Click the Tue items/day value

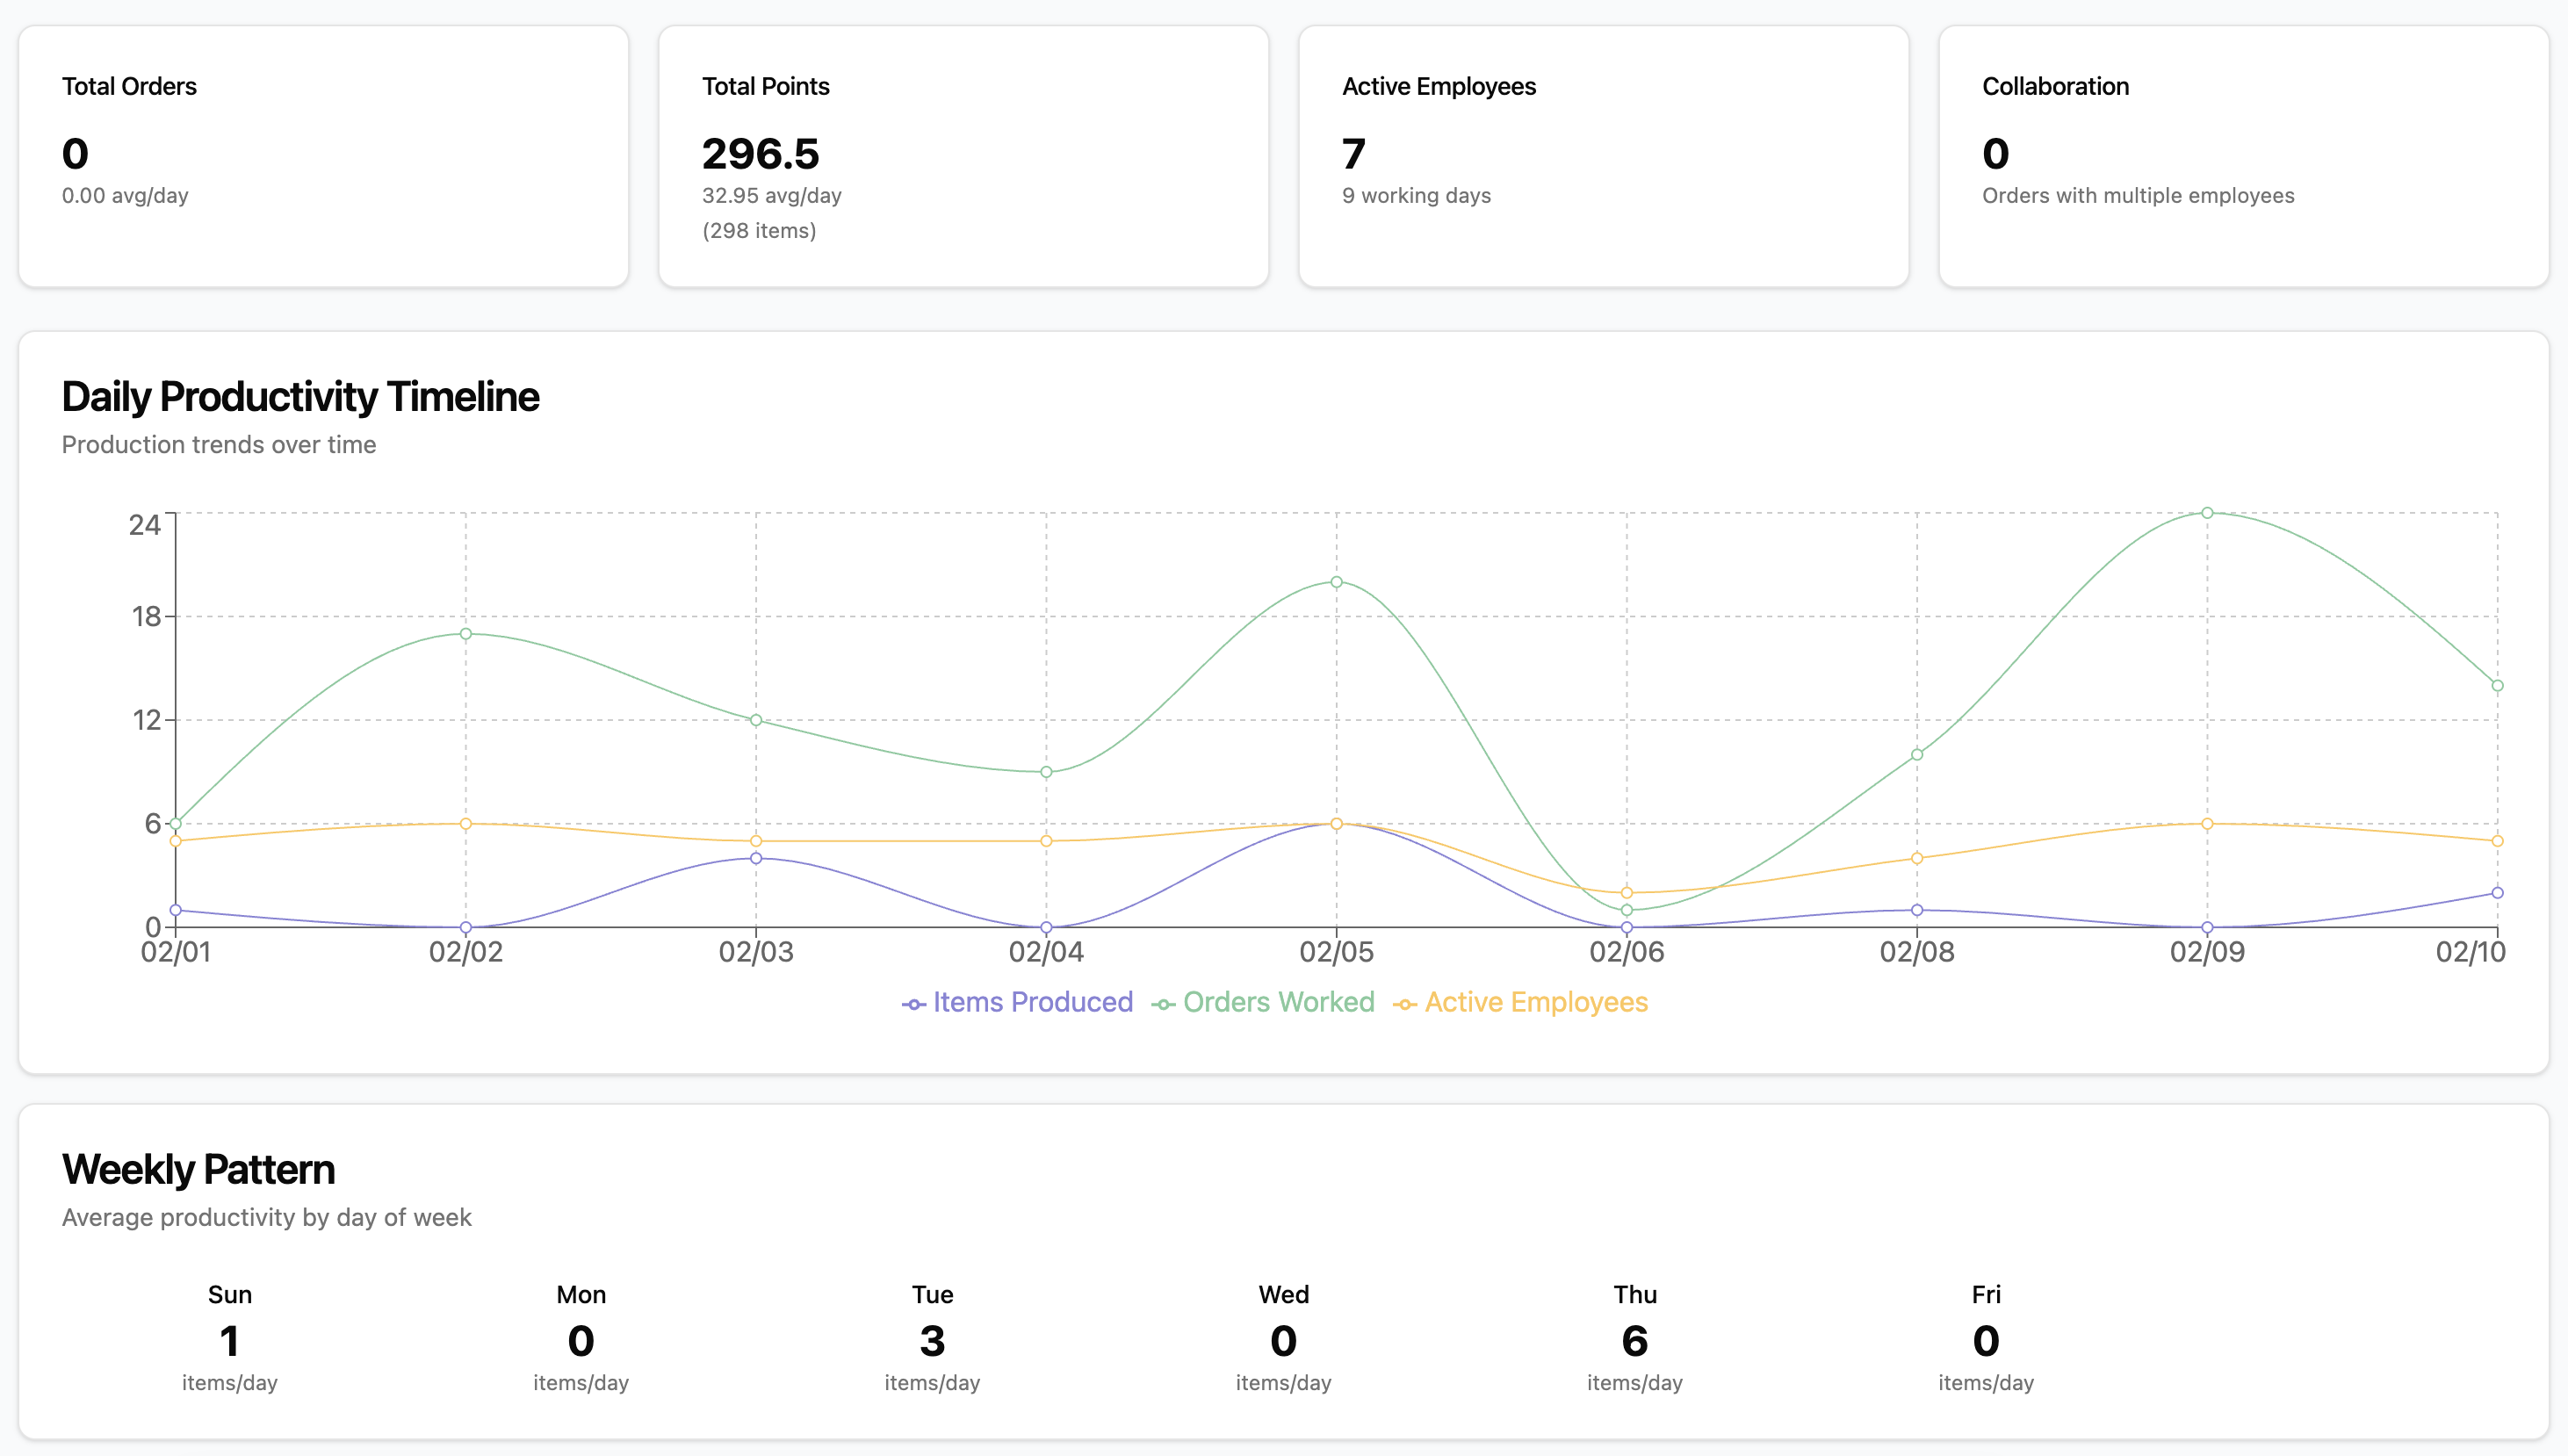coord(932,1383)
